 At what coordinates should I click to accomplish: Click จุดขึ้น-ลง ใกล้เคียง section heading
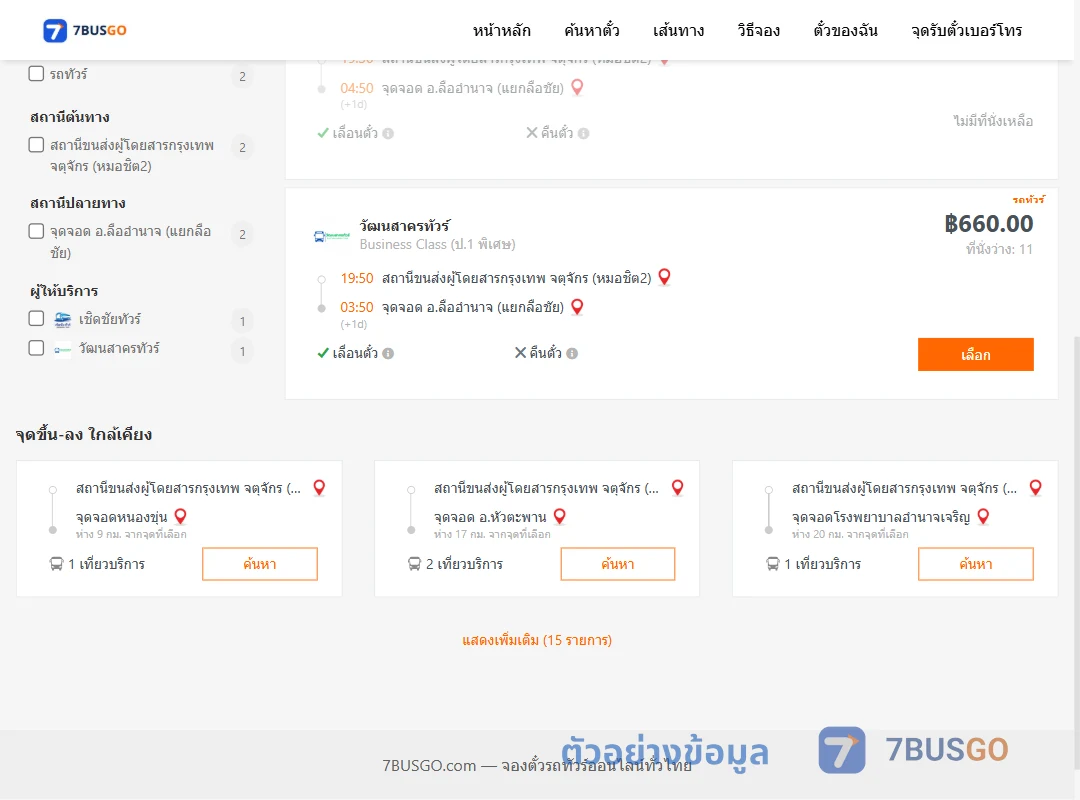tap(84, 435)
